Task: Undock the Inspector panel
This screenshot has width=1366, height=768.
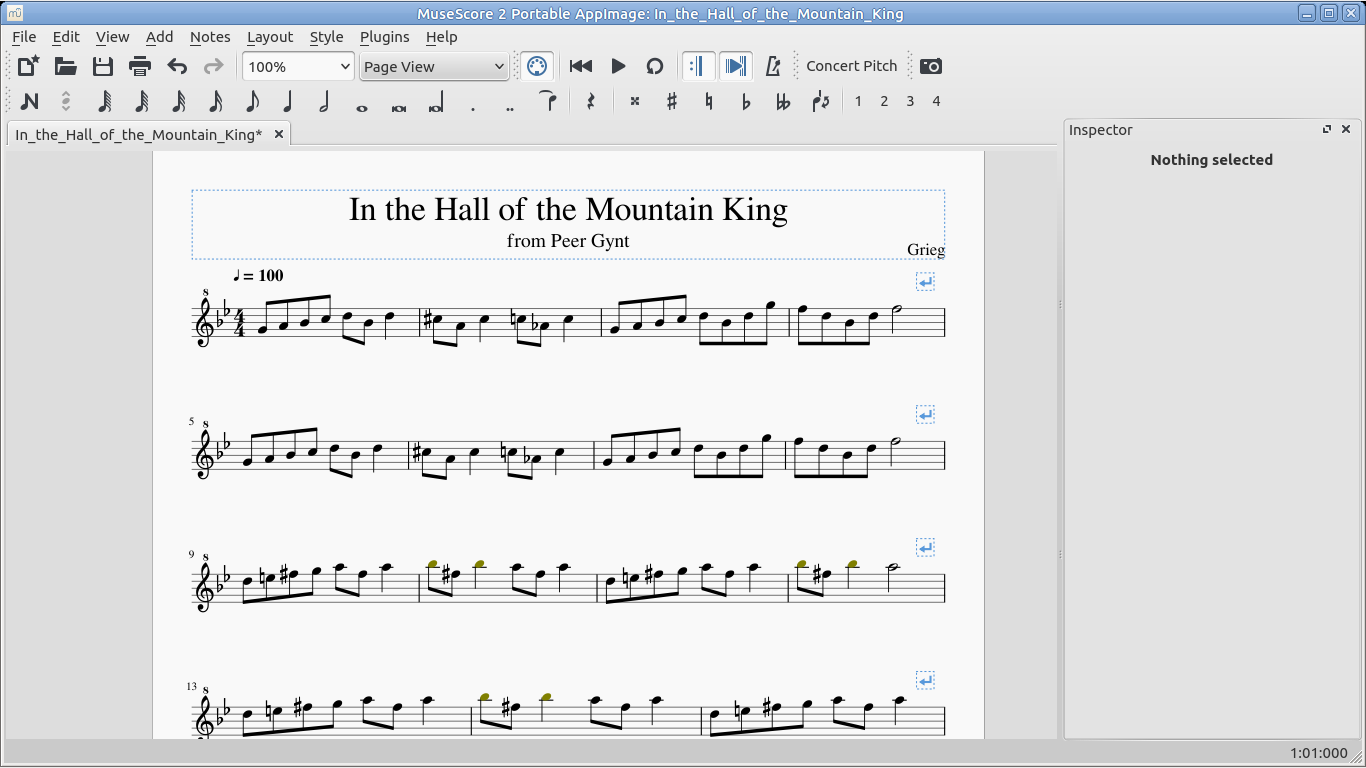Action: click(x=1327, y=130)
